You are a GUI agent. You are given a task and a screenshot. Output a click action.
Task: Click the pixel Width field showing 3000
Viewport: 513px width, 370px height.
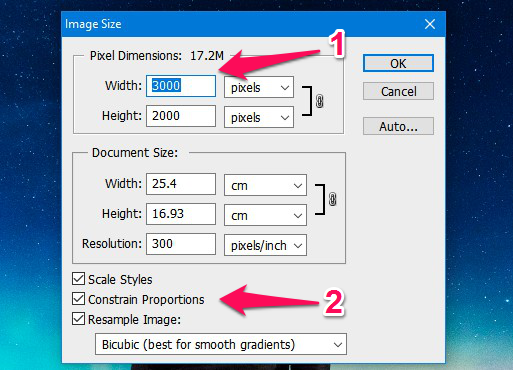(181, 86)
